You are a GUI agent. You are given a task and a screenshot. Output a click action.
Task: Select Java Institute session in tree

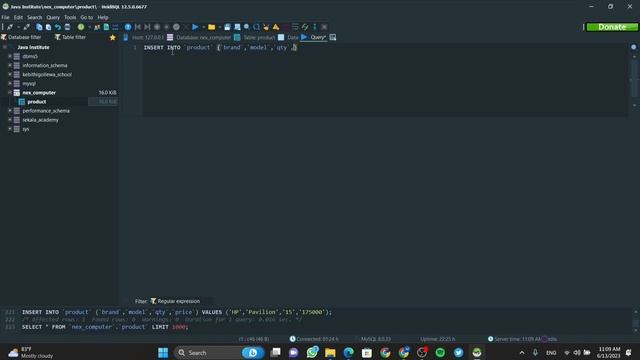33,47
